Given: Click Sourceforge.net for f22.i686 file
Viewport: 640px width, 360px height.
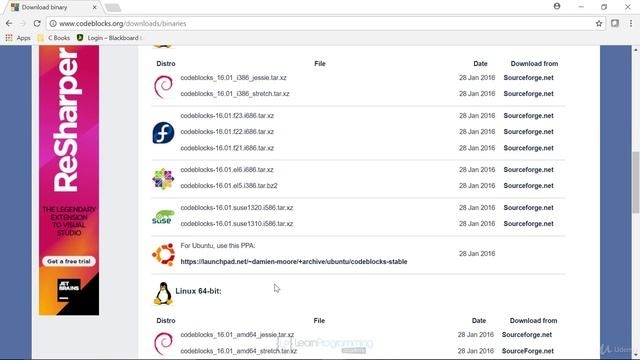Looking at the screenshot, I should (x=529, y=131).
